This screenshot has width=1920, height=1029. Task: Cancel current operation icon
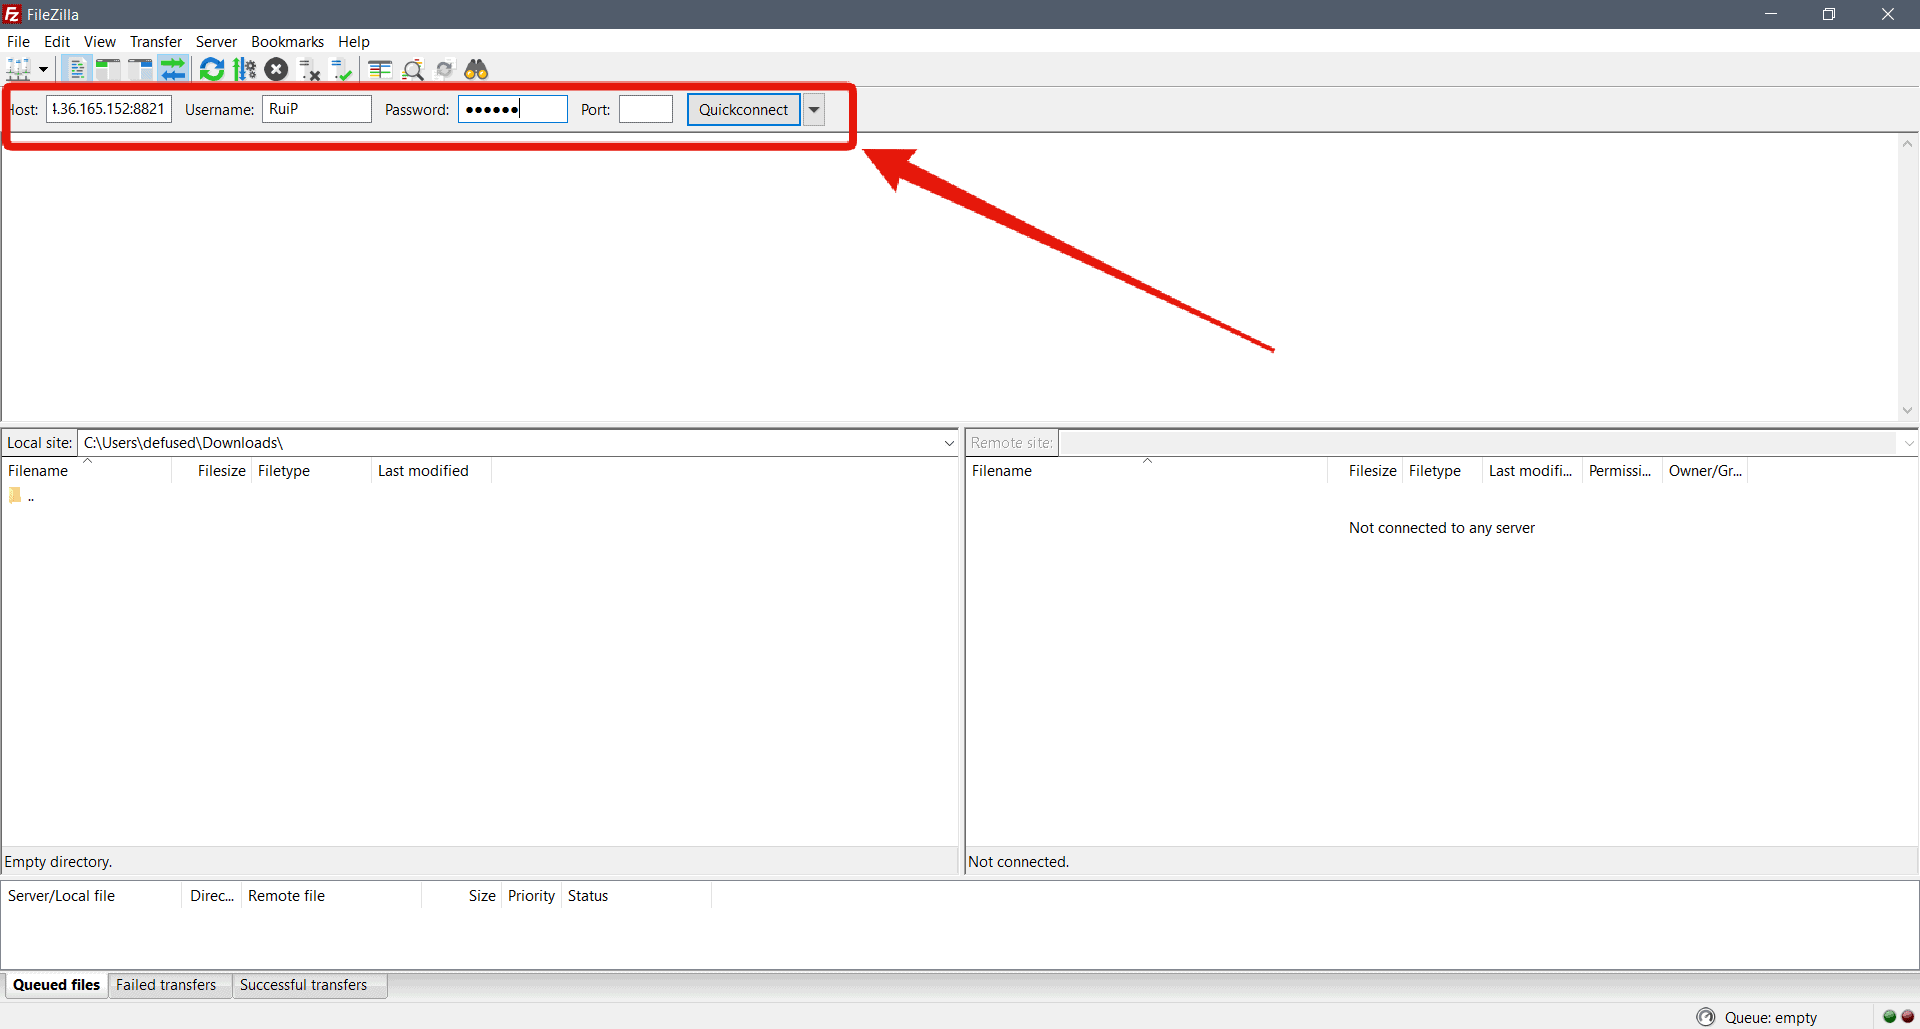pyautogui.click(x=277, y=69)
